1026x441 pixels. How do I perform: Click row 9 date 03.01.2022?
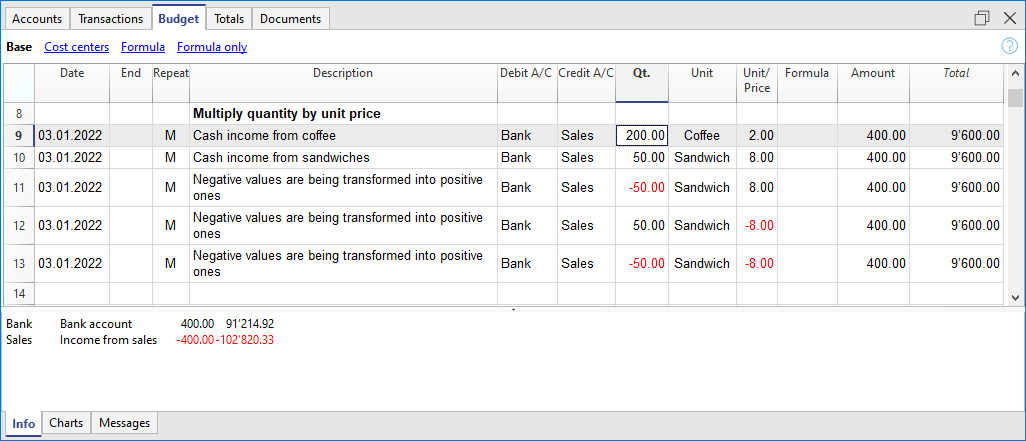tap(72, 136)
